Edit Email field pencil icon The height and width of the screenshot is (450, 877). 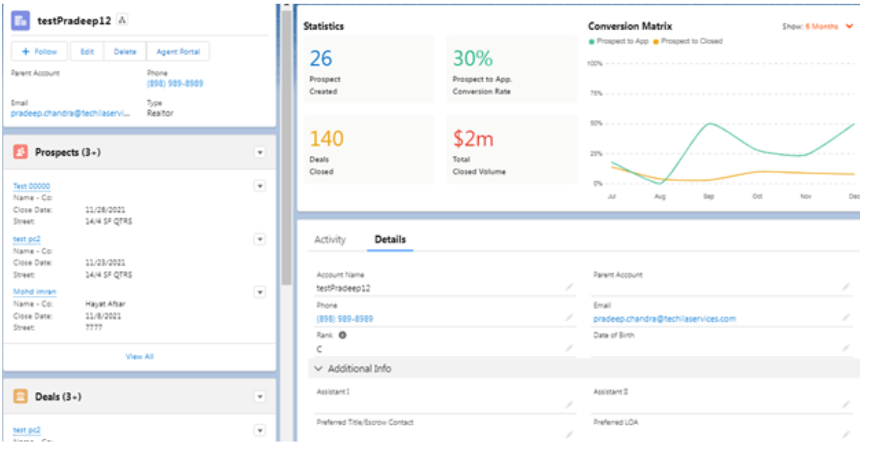(846, 318)
